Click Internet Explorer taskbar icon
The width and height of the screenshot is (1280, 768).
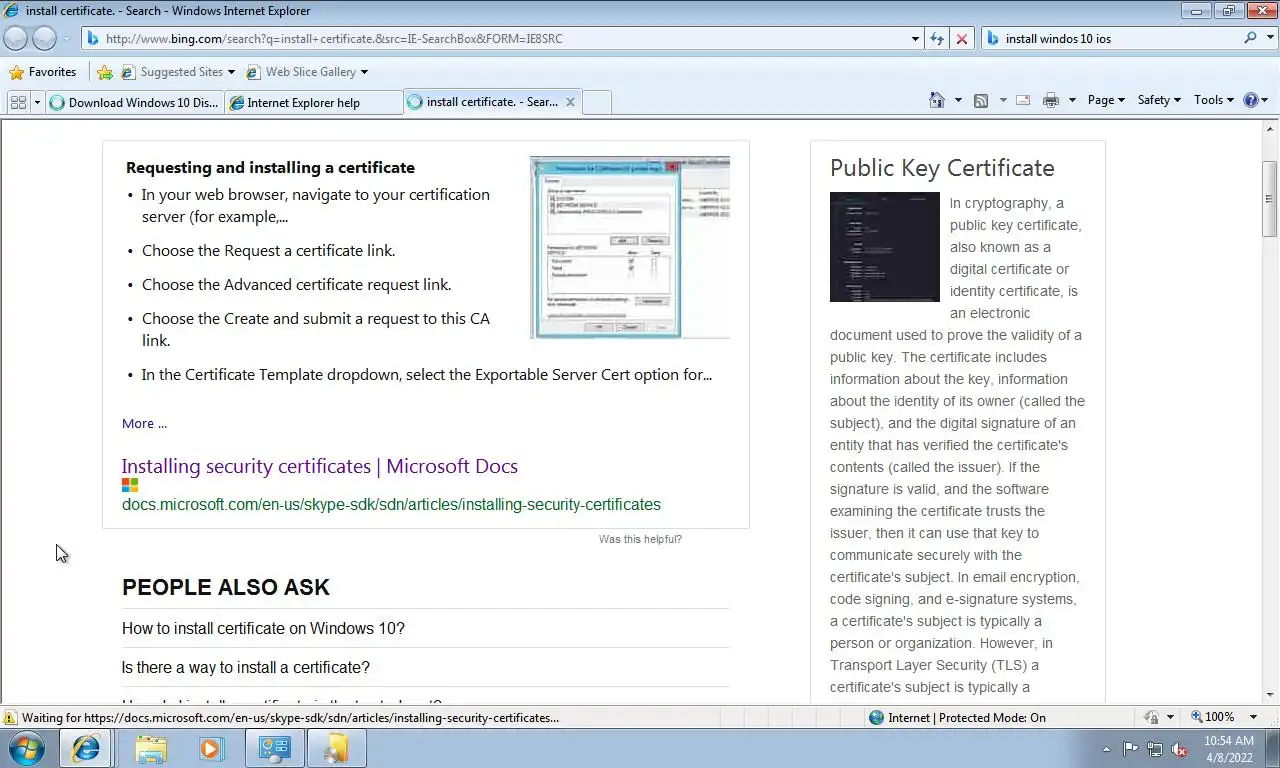point(86,748)
